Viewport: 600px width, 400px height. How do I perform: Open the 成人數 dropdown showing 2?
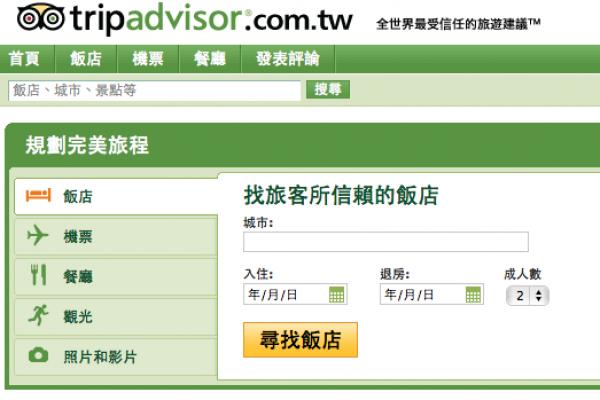[x=528, y=296]
